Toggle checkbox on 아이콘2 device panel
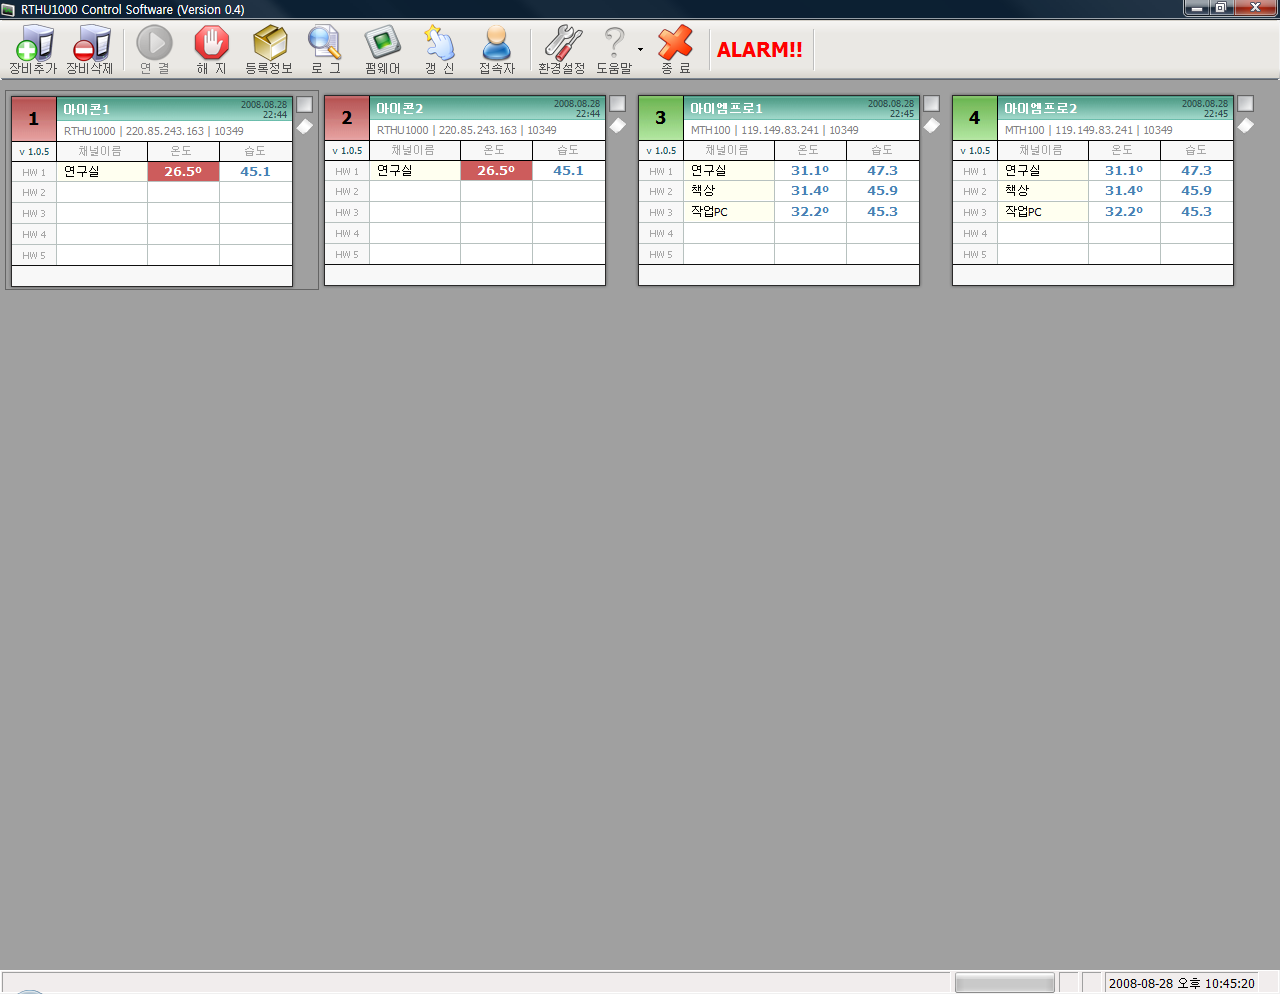 (x=617, y=104)
